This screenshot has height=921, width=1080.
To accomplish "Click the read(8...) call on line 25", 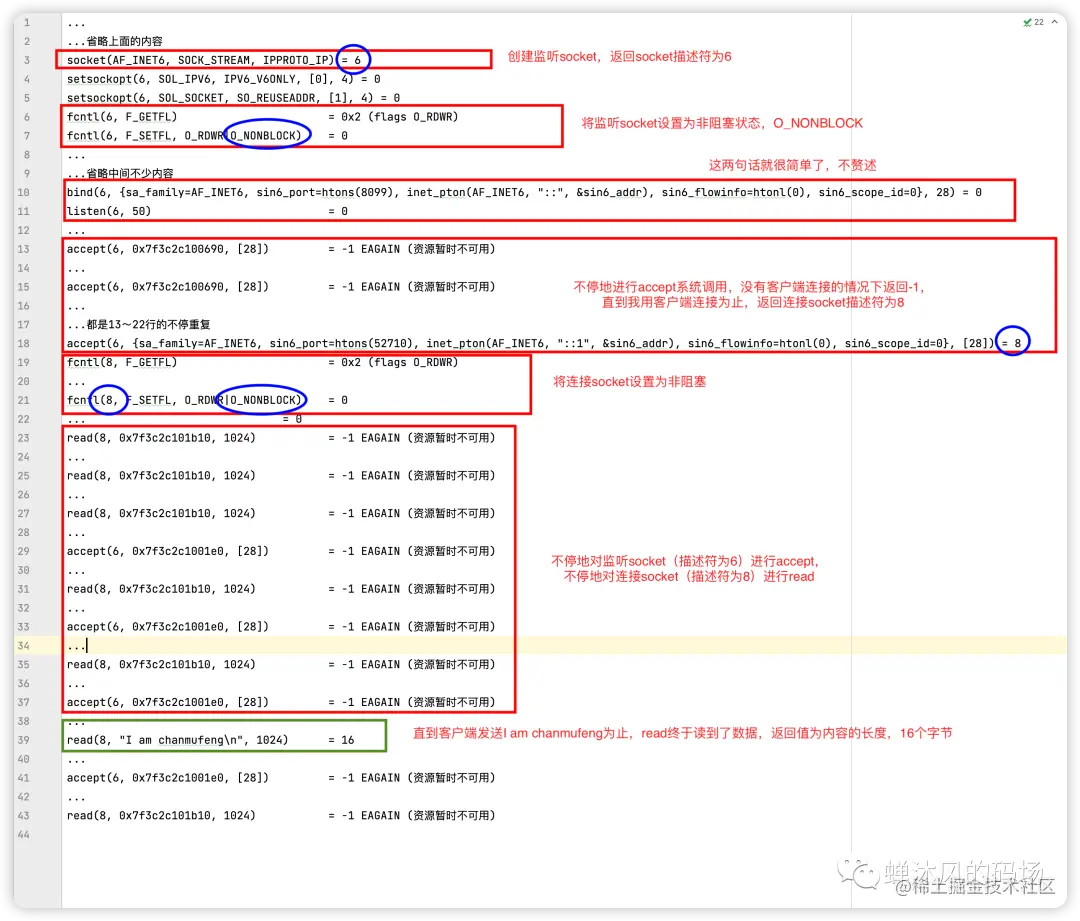I will click(x=280, y=476).
